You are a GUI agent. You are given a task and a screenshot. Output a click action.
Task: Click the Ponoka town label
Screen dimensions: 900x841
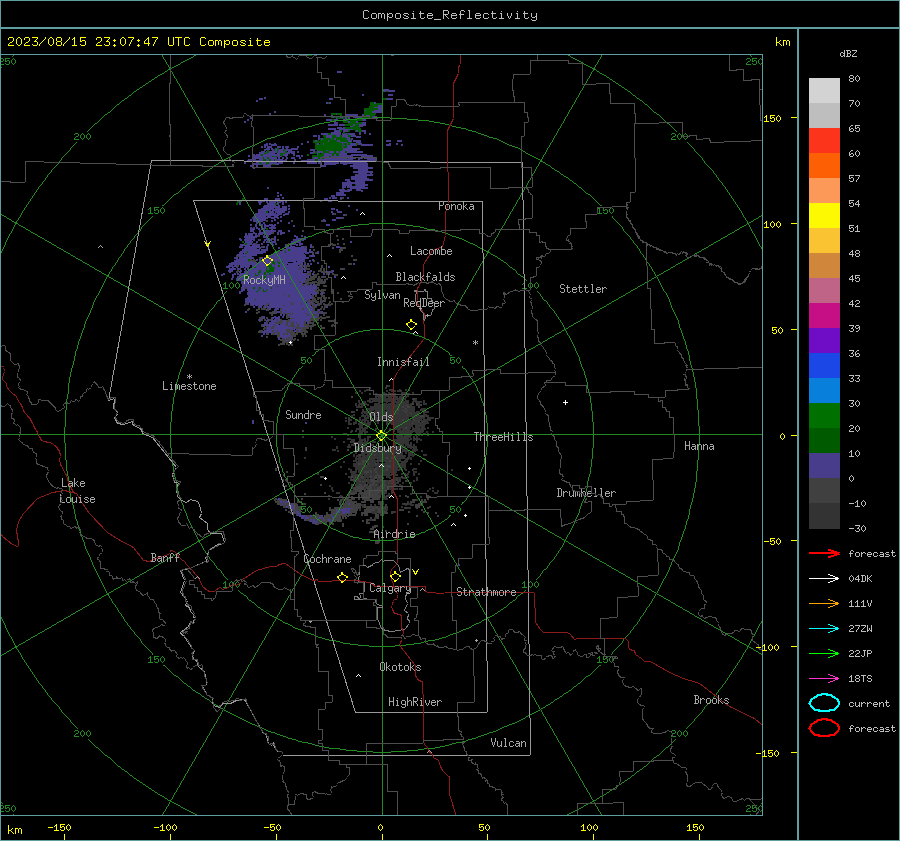pos(456,206)
